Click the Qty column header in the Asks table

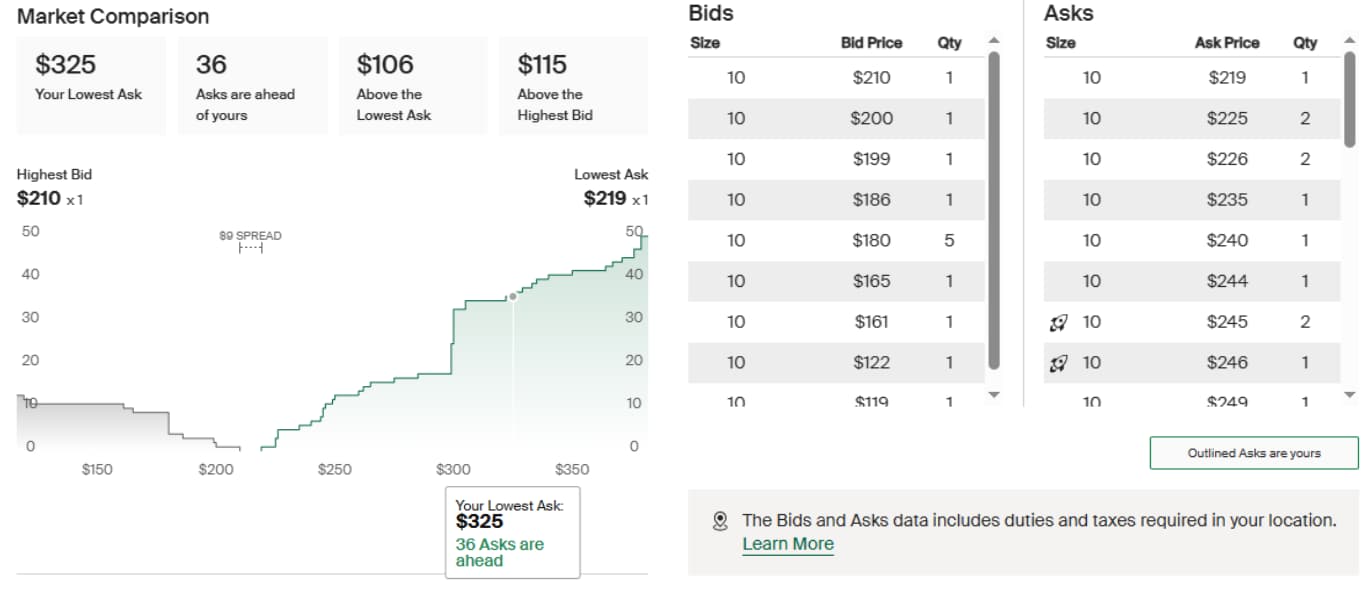click(x=1303, y=43)
